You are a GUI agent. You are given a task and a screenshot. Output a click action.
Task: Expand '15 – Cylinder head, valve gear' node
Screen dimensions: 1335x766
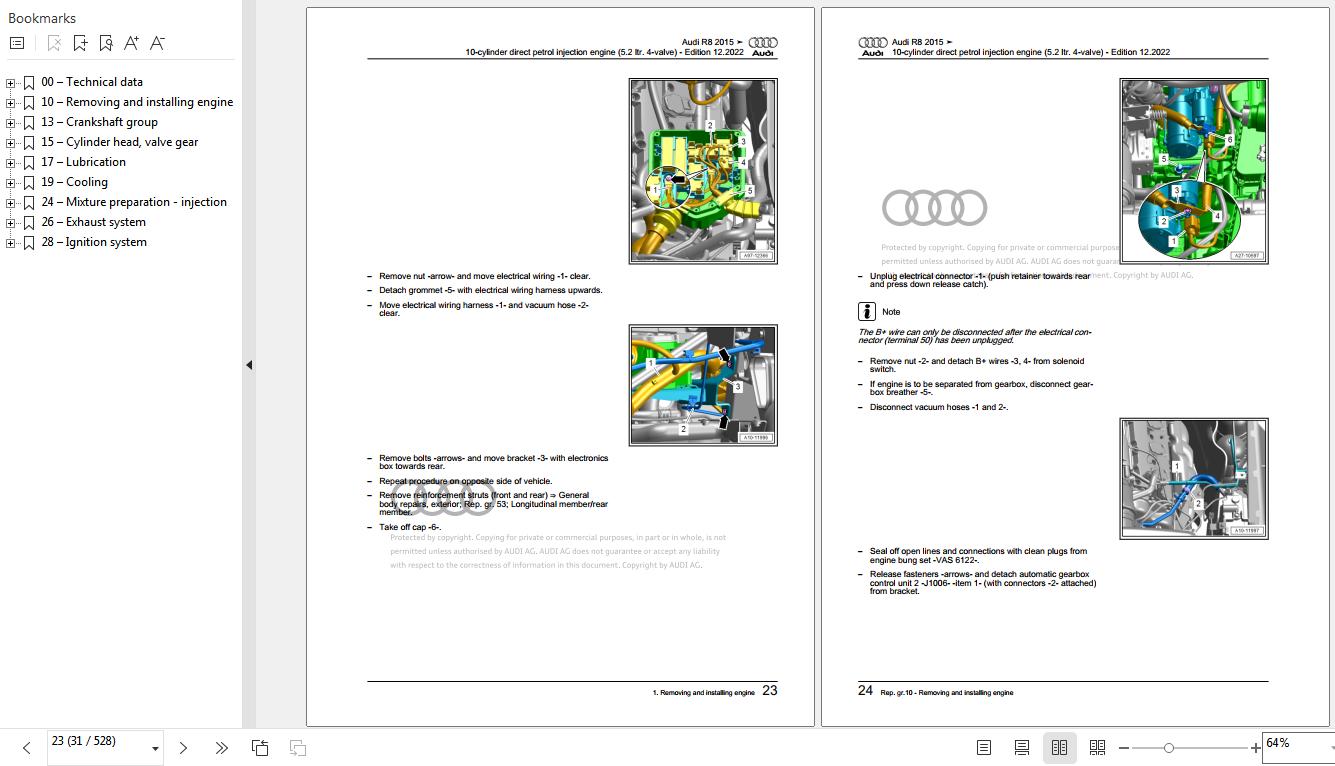pos(11,143)
